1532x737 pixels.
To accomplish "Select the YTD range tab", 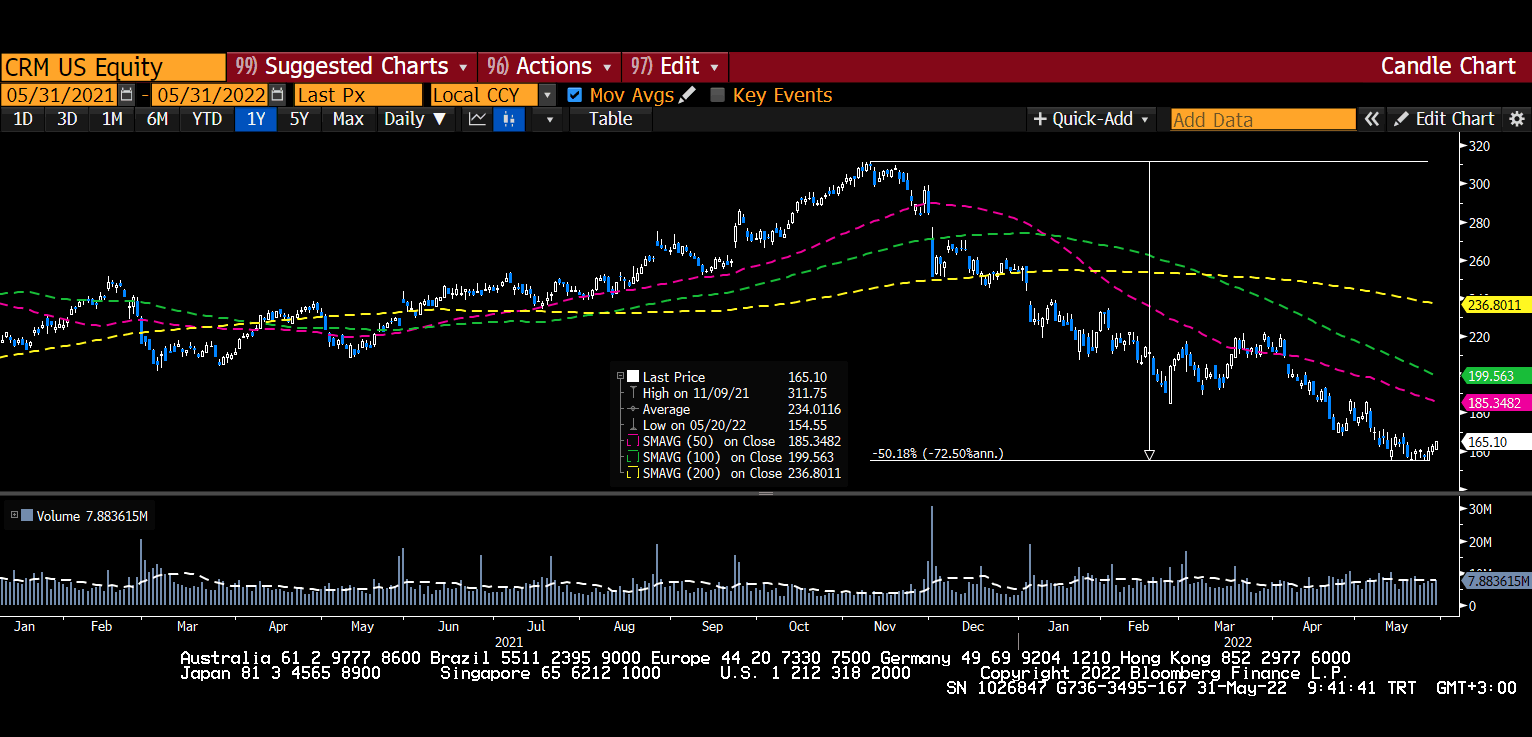I will 207,119.
